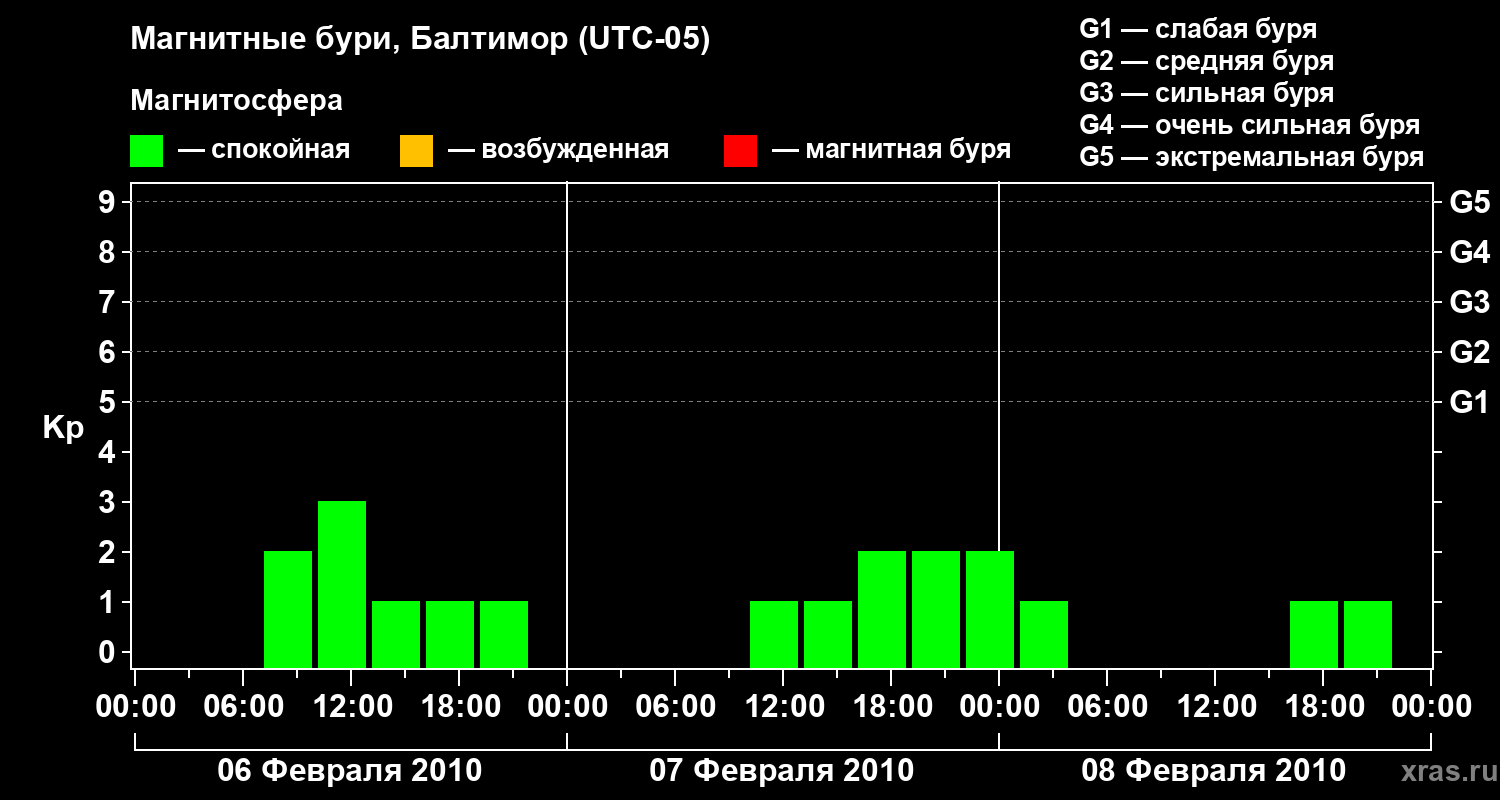Click the orange 'возбужденная' legend swatch
Image resolution: width=1500 pixels, height=800 pixels.
click(x=416, y=151)
